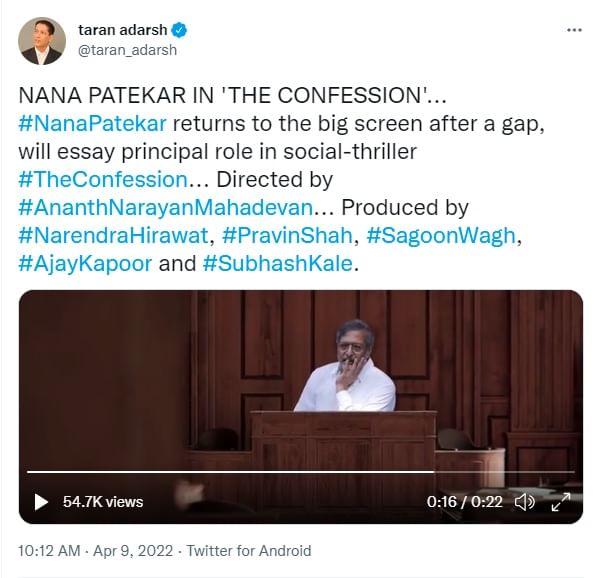Open the tweet's three-dot more options menu

point(573,30)
